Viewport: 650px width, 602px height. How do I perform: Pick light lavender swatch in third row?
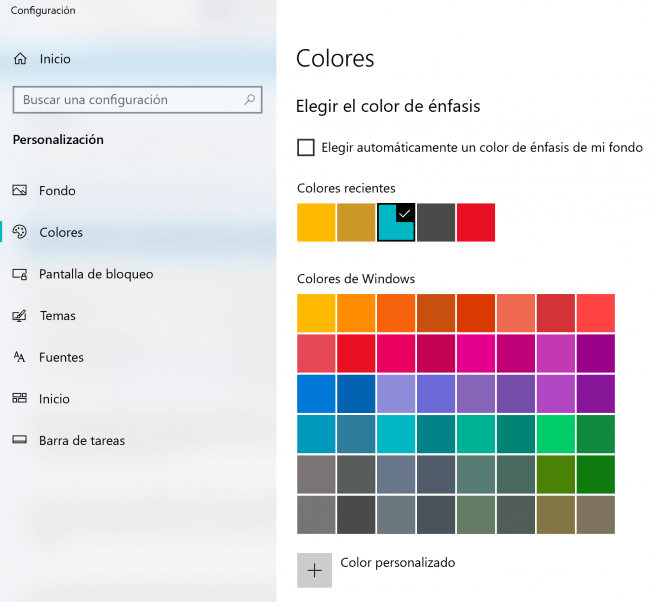click(396, 393)
